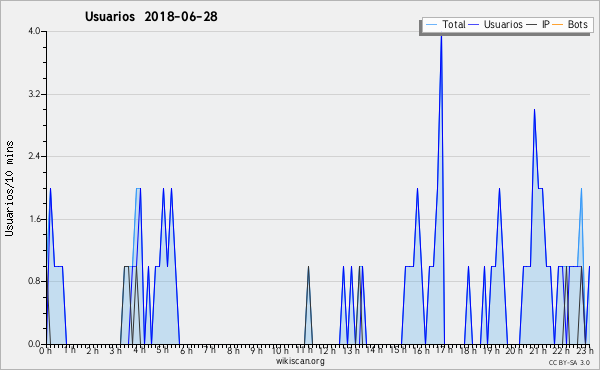This screenshot has height=370, width=600.
Task: Click the peak of 3 near 21 h
Action: 534,110
